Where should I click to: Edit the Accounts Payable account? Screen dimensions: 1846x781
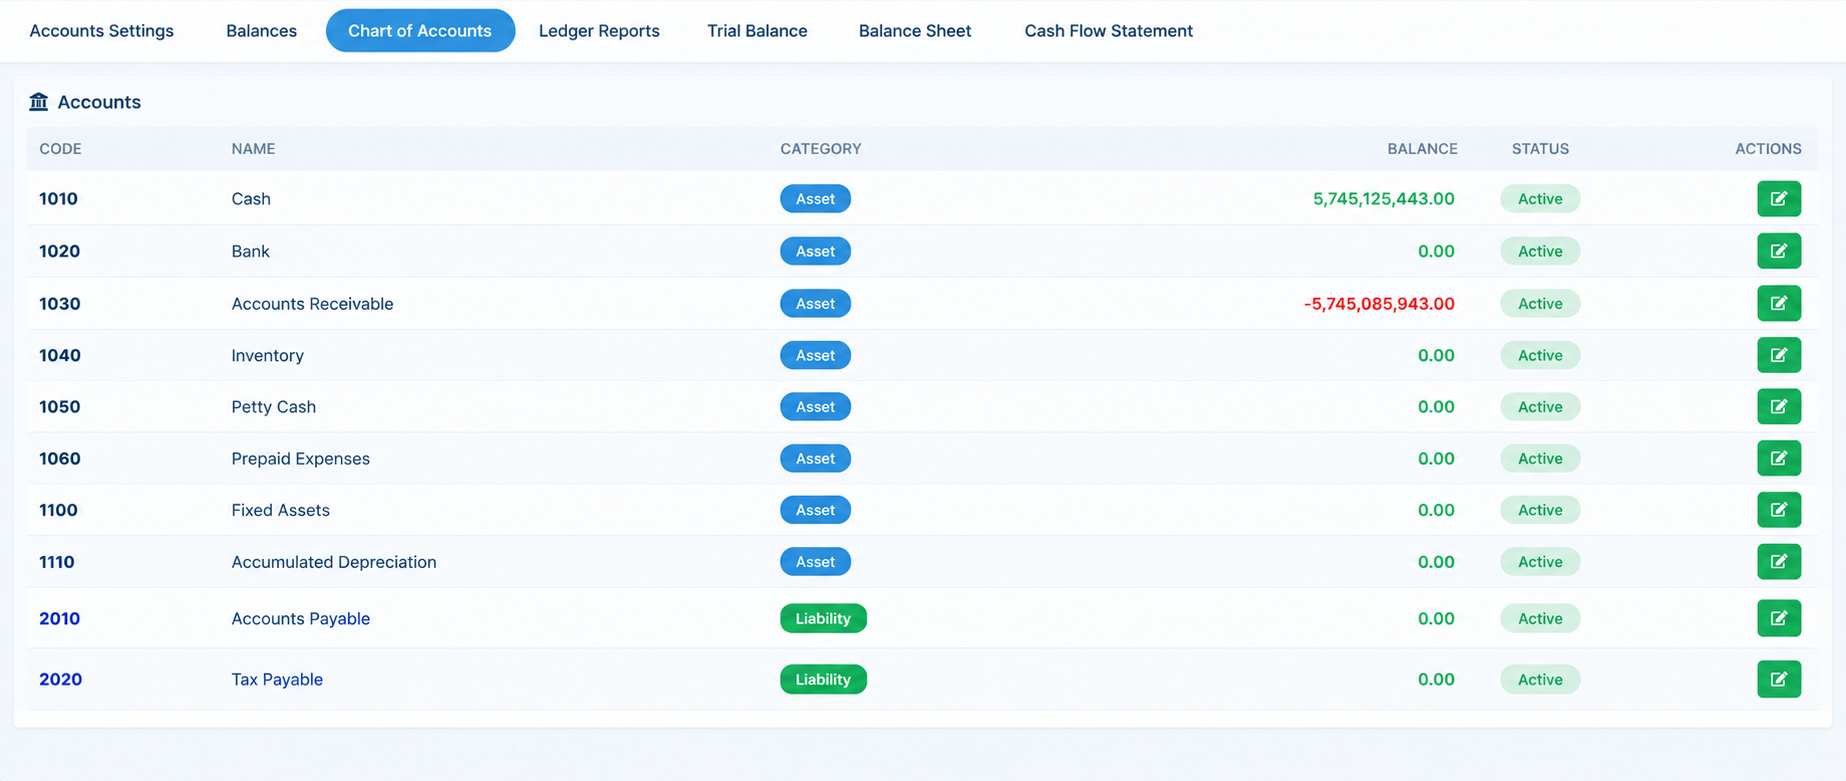(1779, 618)
